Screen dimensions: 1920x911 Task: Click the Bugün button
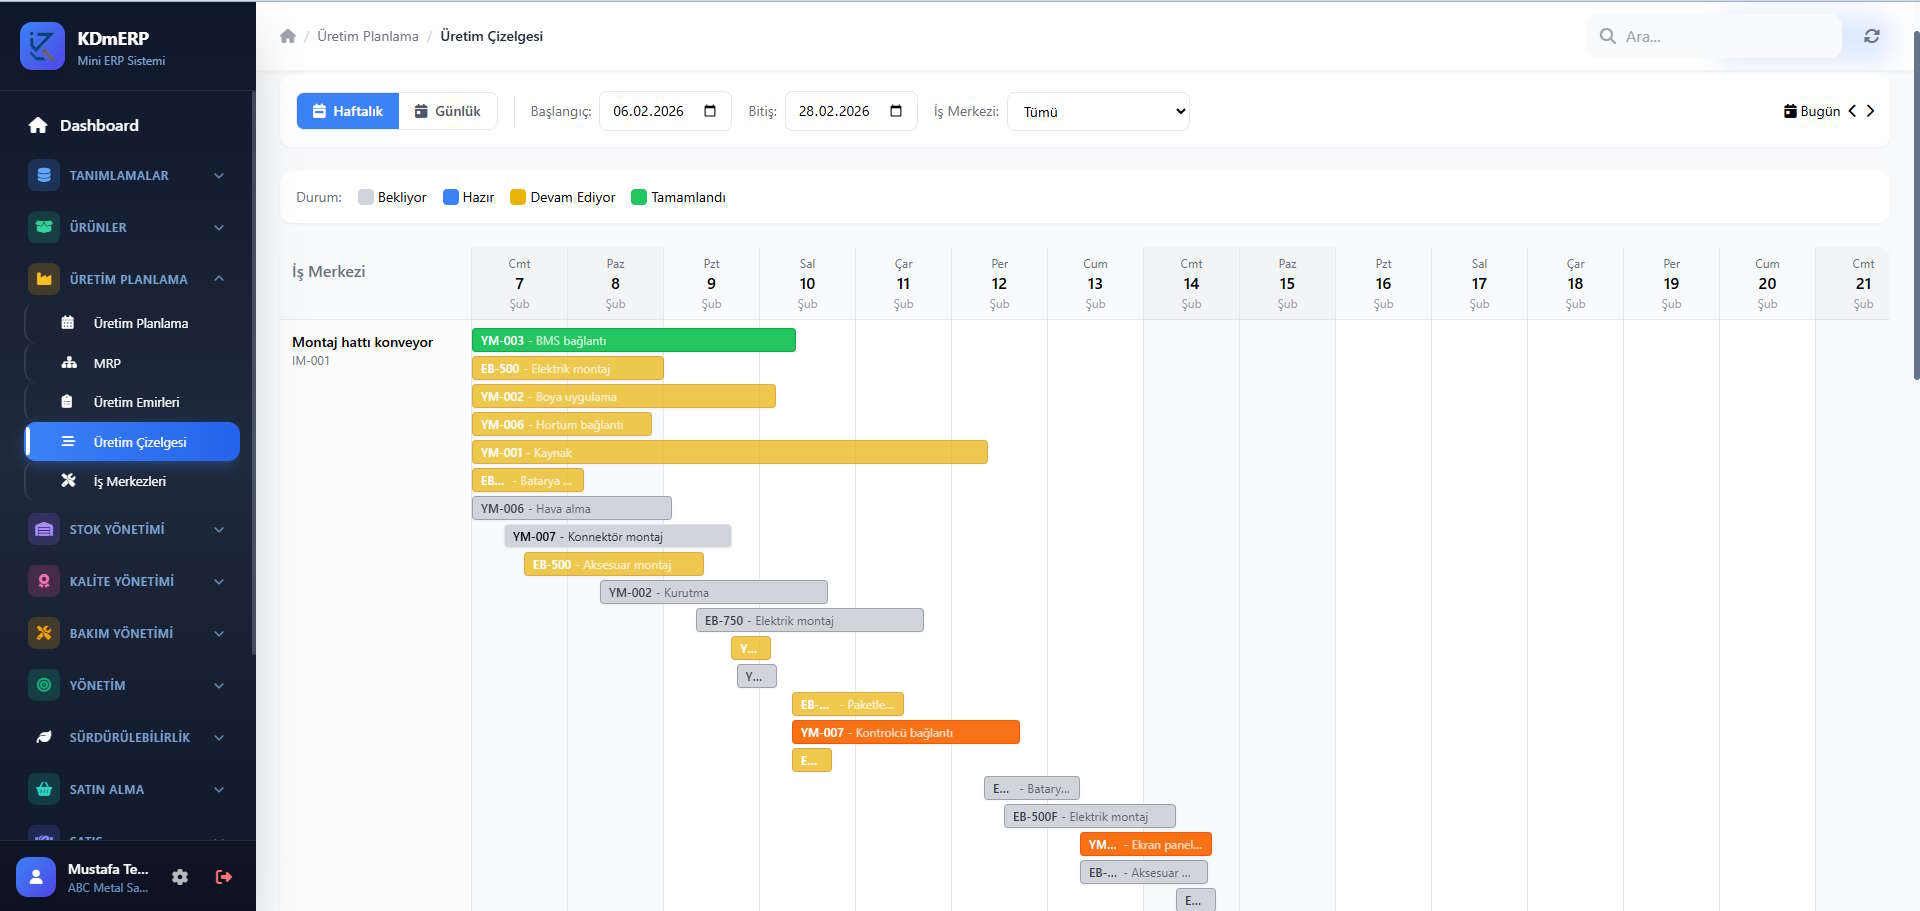[x=1811, y=111]
